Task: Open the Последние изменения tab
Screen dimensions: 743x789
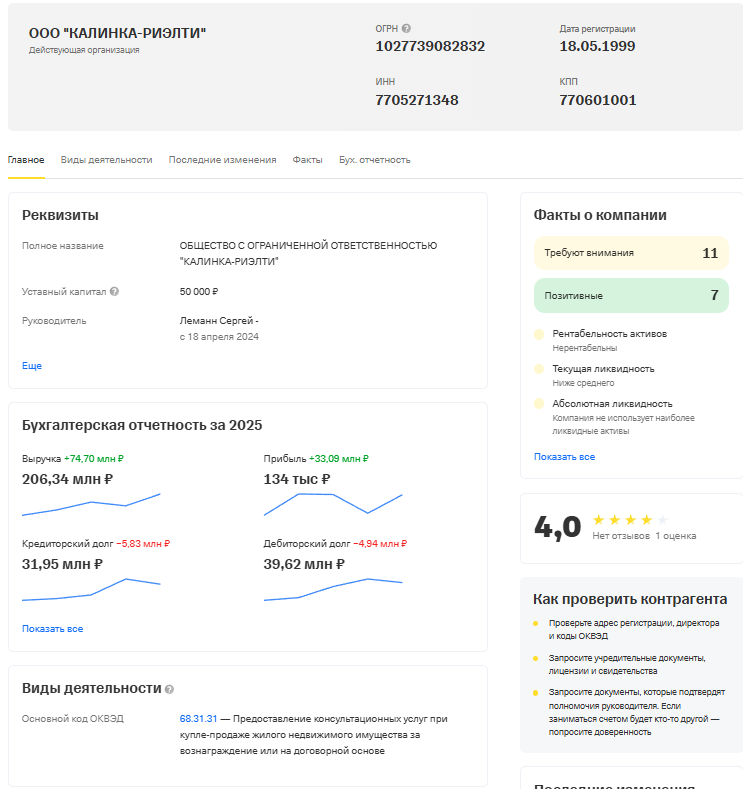Action: (x=222, y=160)
